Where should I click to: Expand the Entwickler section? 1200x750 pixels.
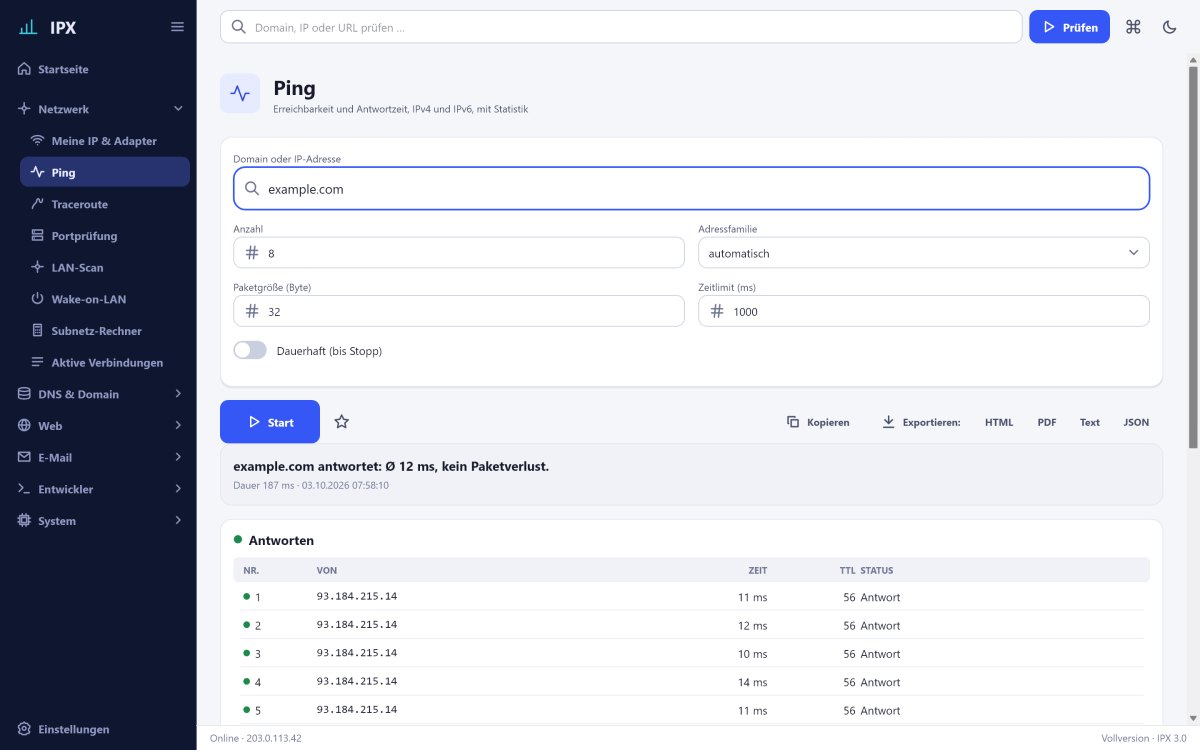tap(98, 489)
